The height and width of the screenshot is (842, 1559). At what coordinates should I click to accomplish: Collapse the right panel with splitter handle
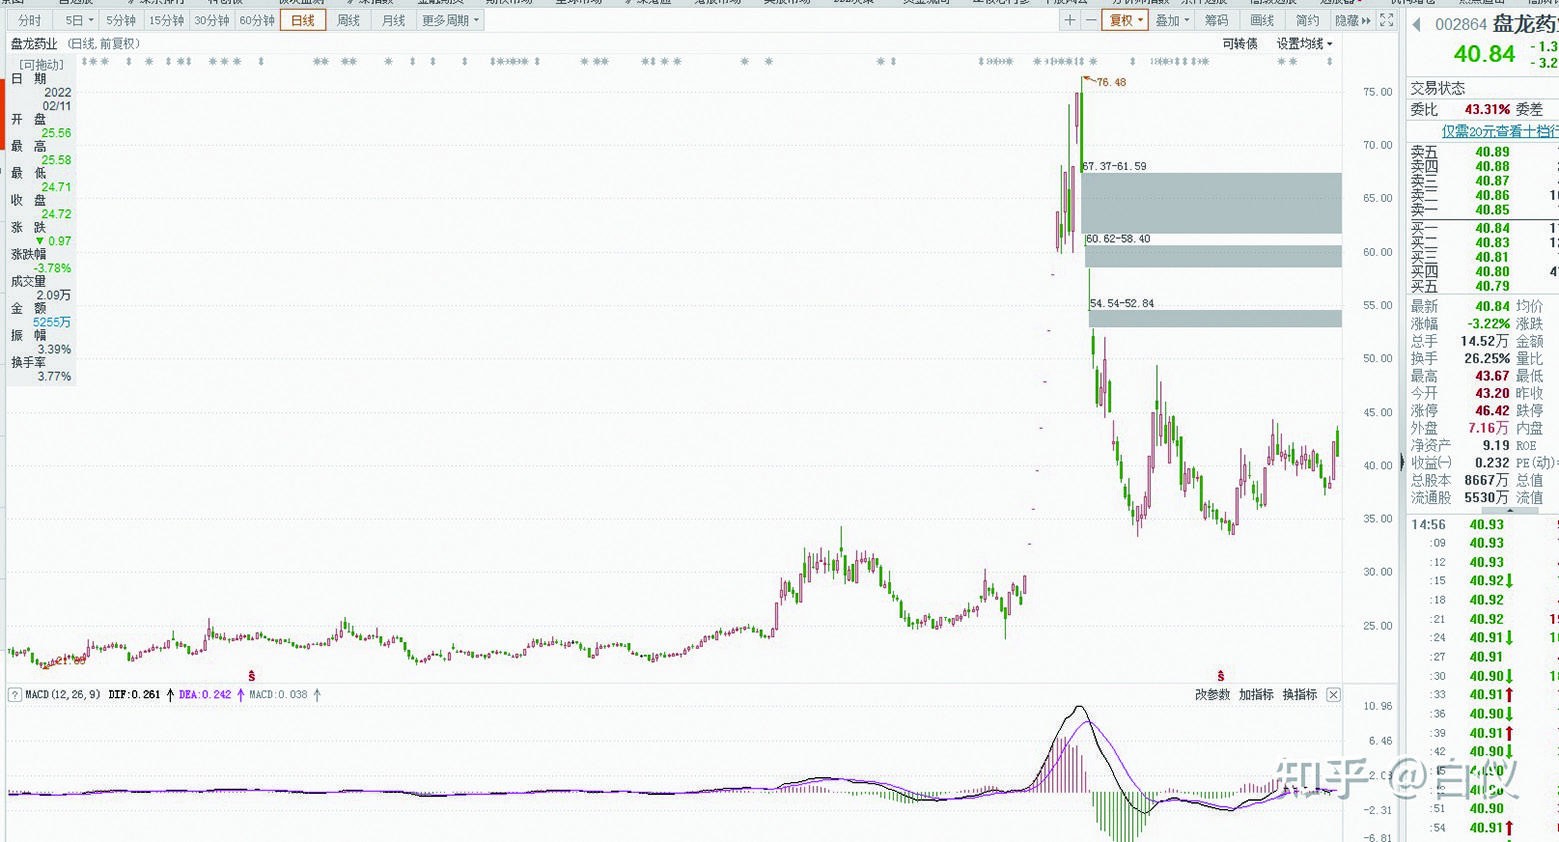[1401, 461]
